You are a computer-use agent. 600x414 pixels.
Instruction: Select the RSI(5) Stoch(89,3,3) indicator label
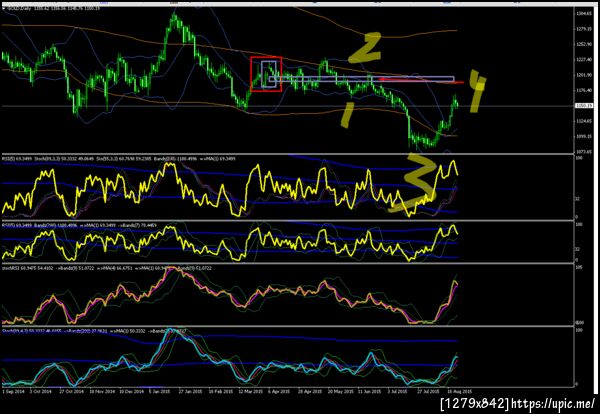pos(118,158)
